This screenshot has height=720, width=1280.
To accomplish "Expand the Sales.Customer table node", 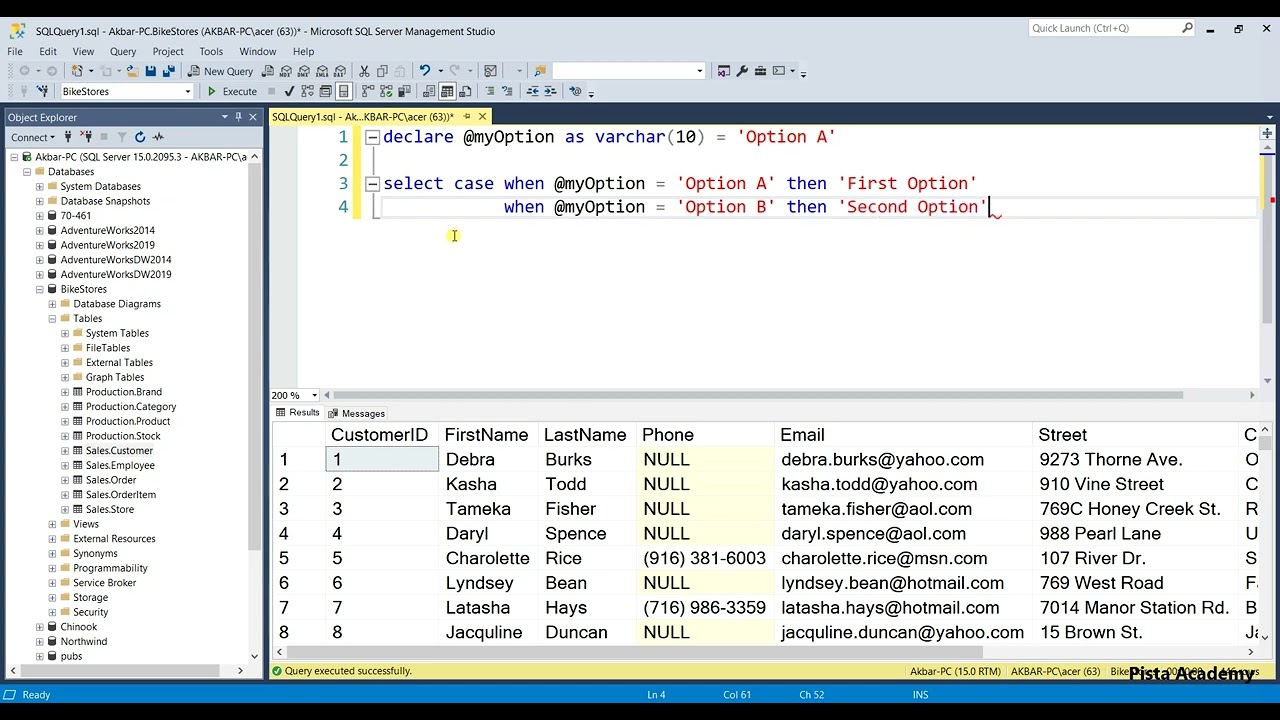I will (x=65, y=451).
